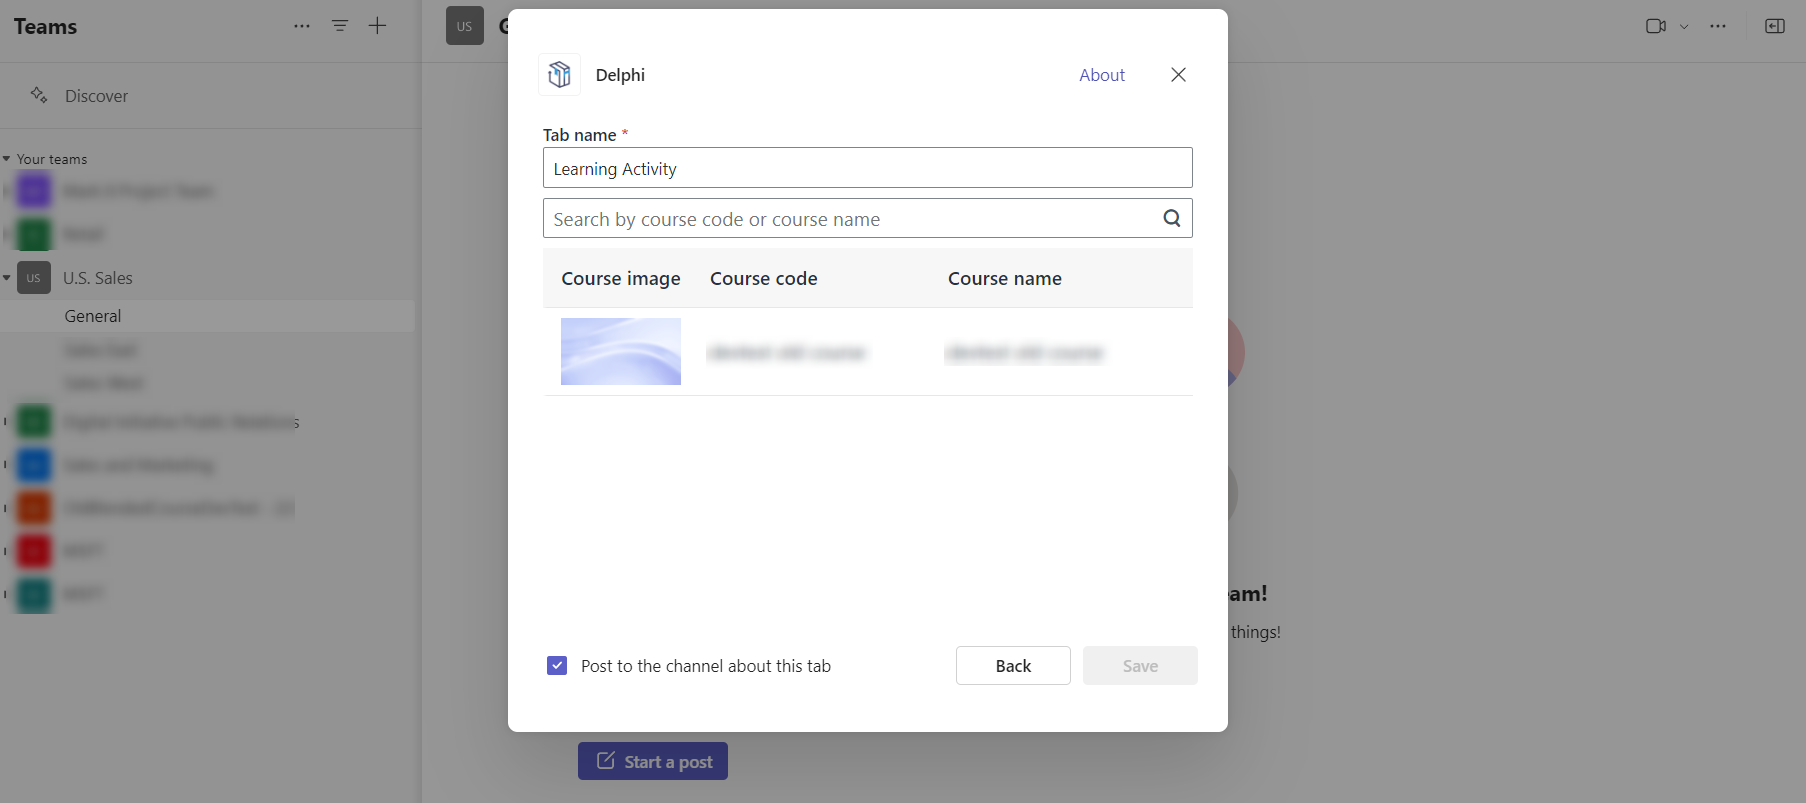Select the General channel
Screen dimensions: 1806x803
[x=93, y=316]
